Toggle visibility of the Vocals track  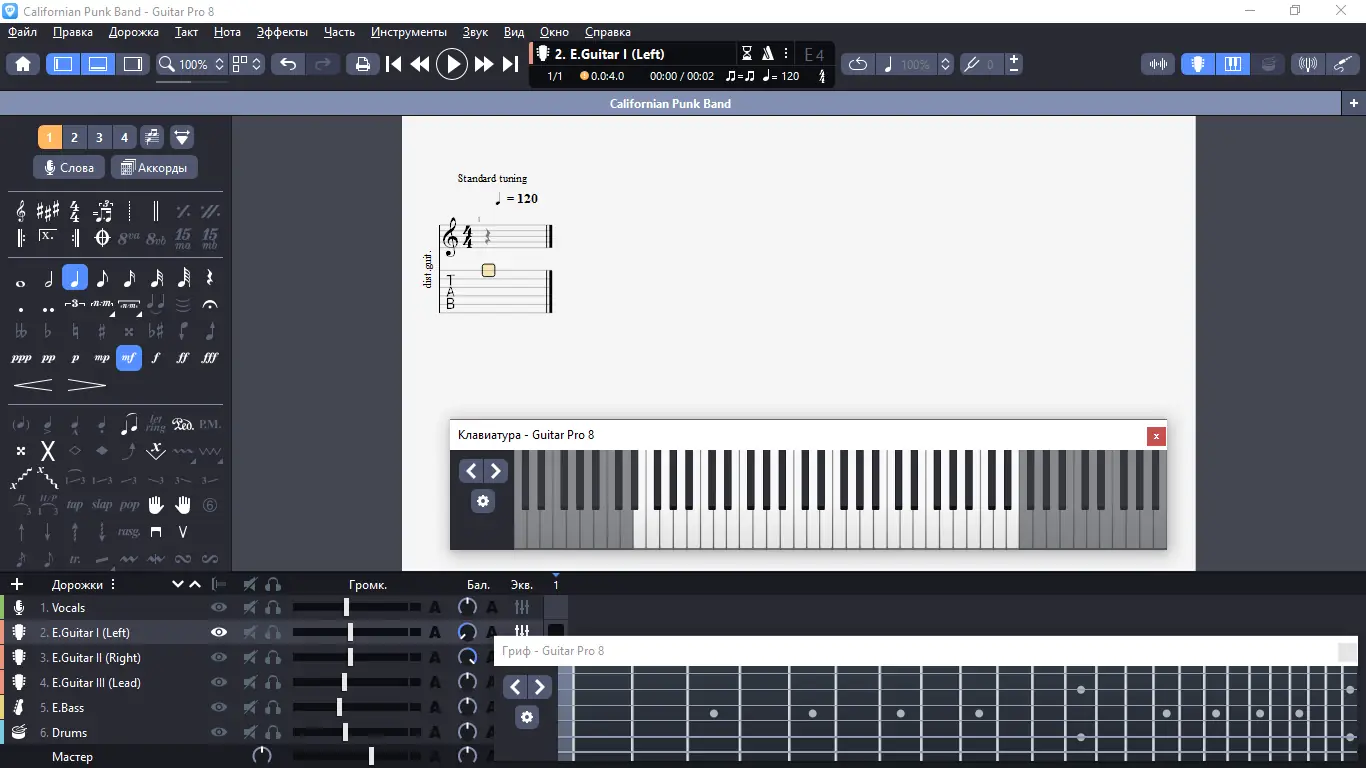pyautogui.click(x=219, y=607)
